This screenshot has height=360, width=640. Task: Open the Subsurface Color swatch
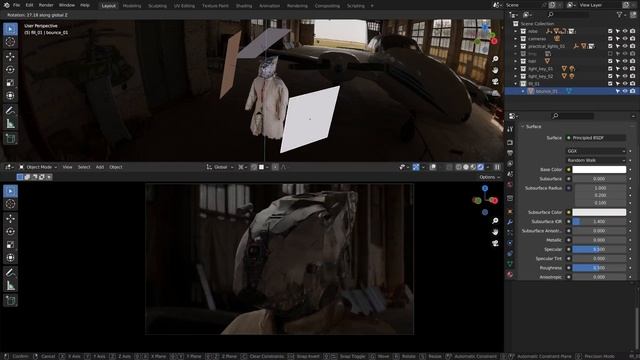[599, 212]
